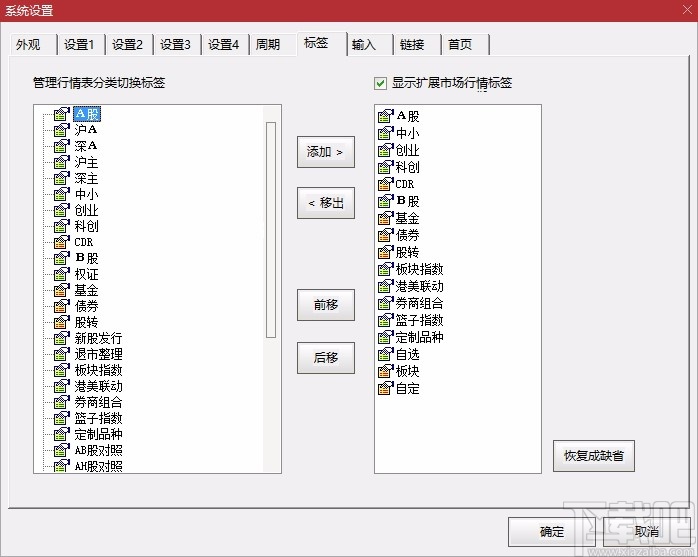Select 券商组合 in the left tree
Screen dimensions: 698x557
[98, 403]
